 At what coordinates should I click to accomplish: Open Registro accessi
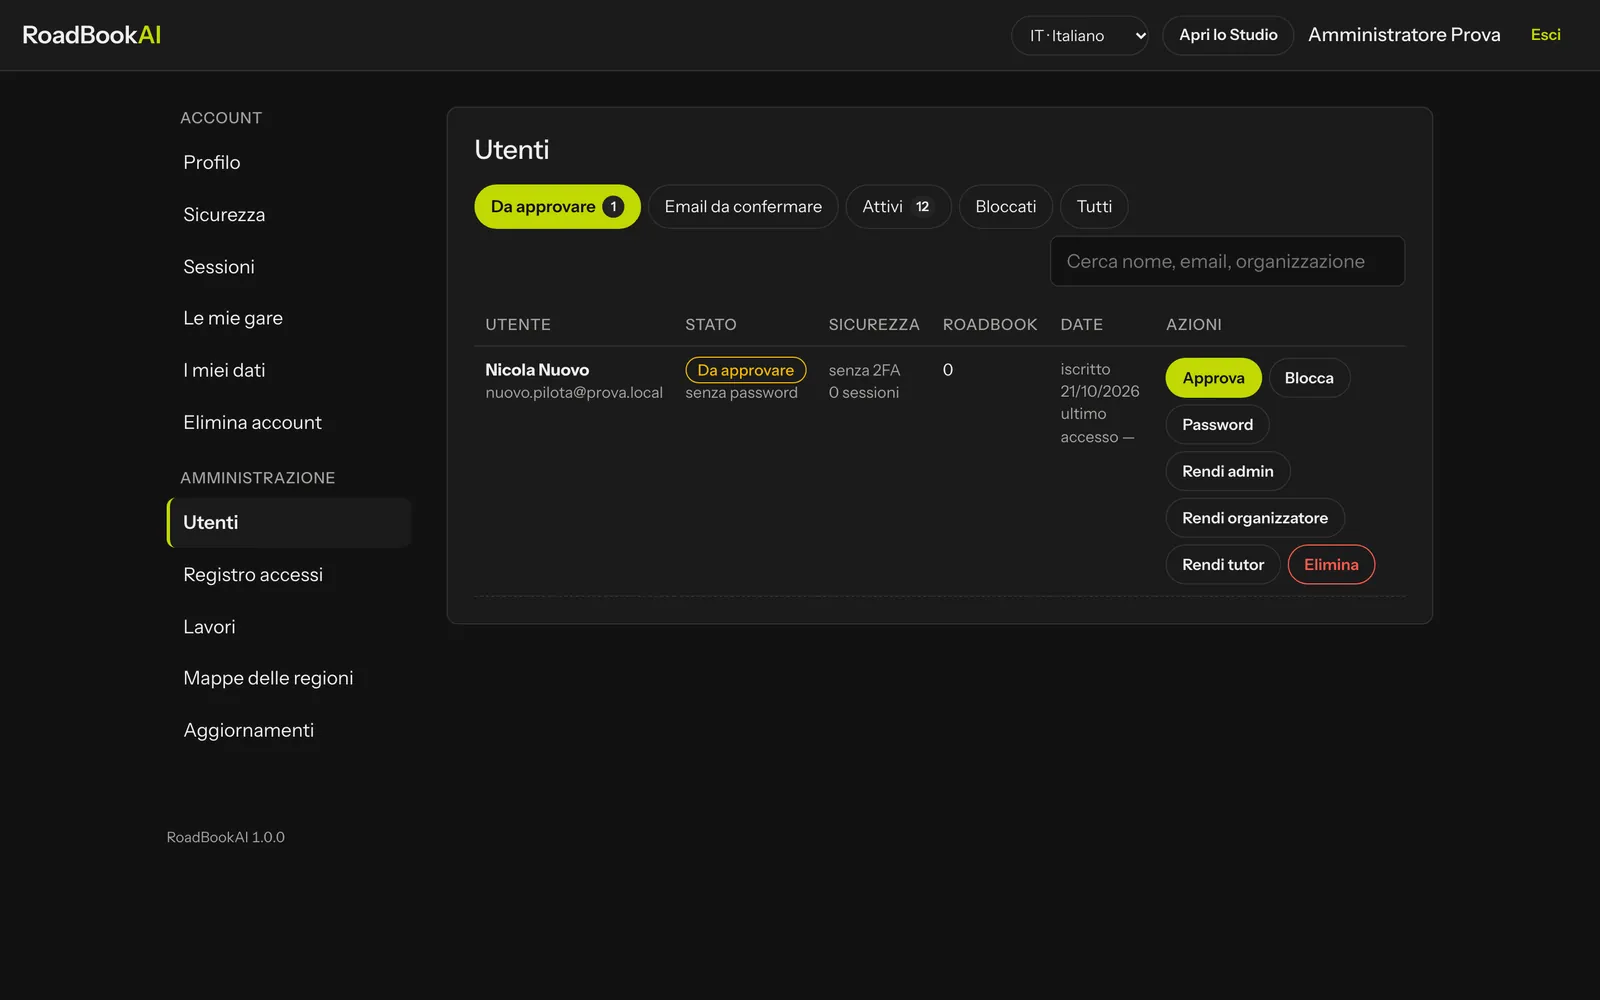click(x=289, y=575)
